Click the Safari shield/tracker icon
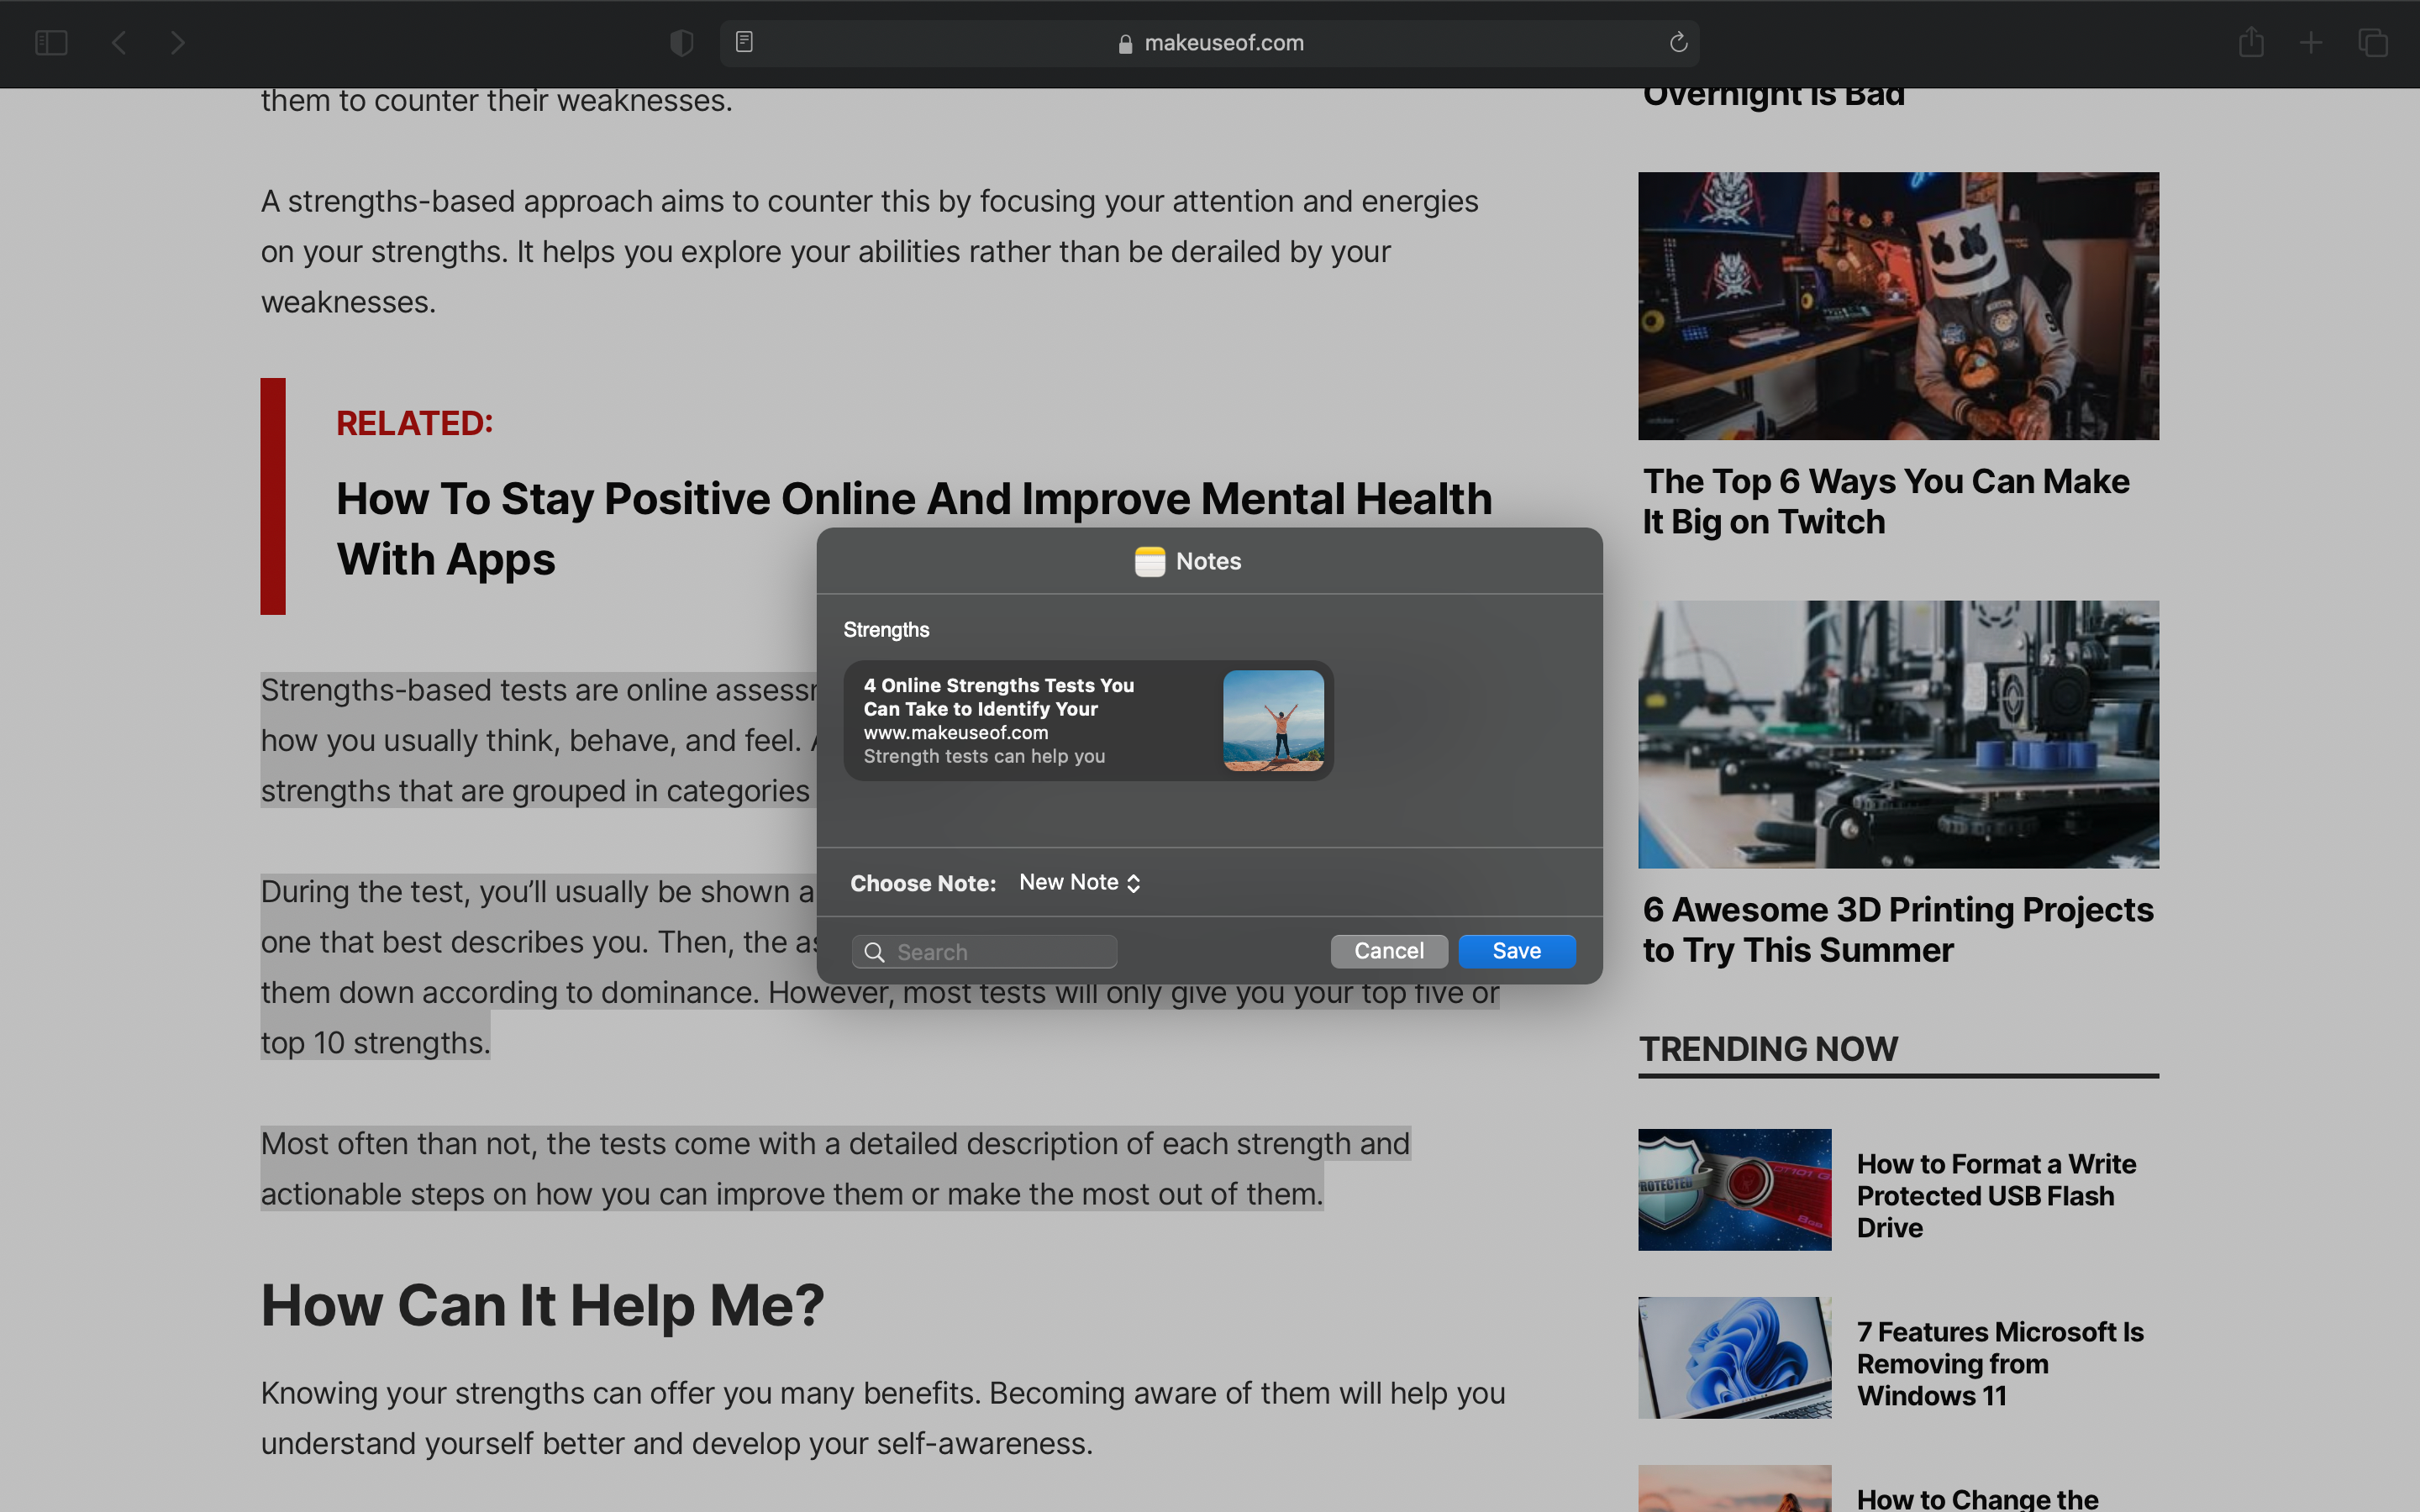The image size is (2420, 1512). click(681, 42)
